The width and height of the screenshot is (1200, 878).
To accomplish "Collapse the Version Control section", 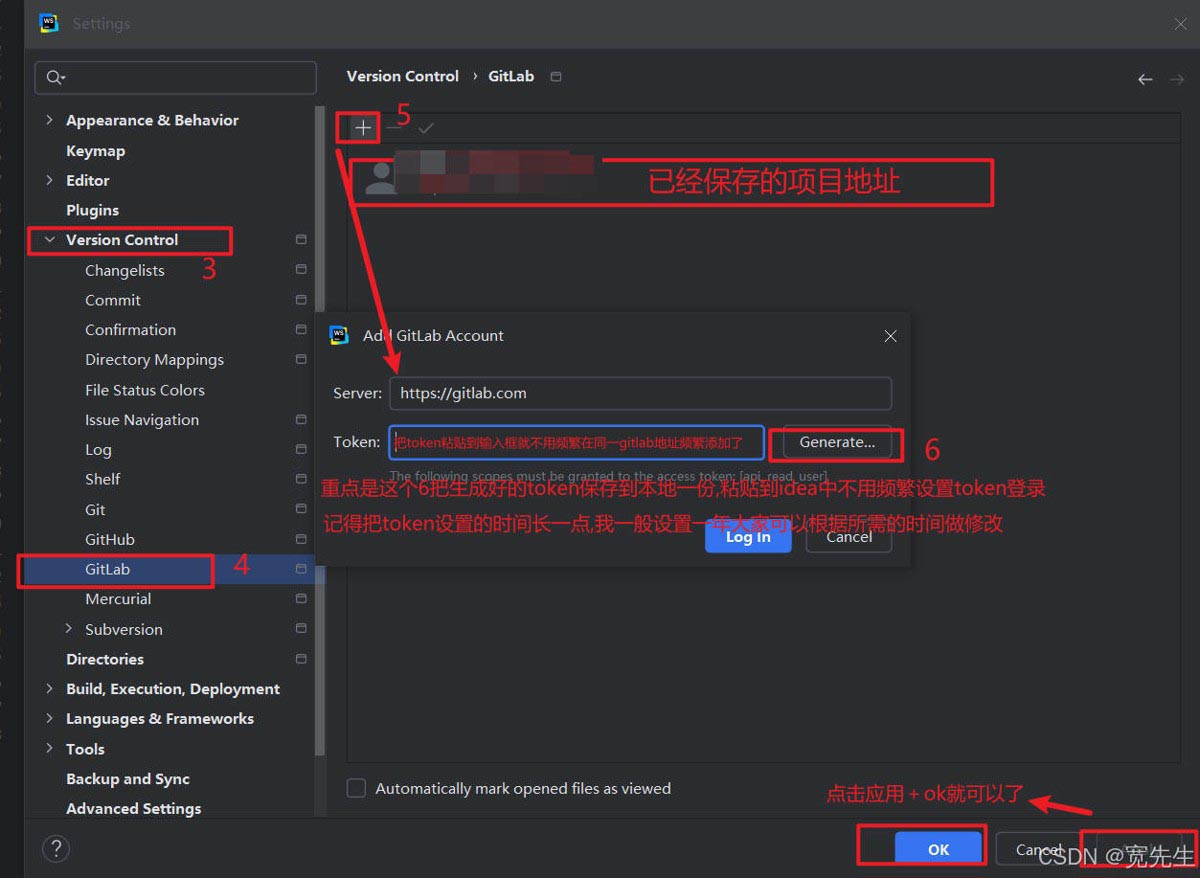I will pyautogui.click(x=49, y=240).
